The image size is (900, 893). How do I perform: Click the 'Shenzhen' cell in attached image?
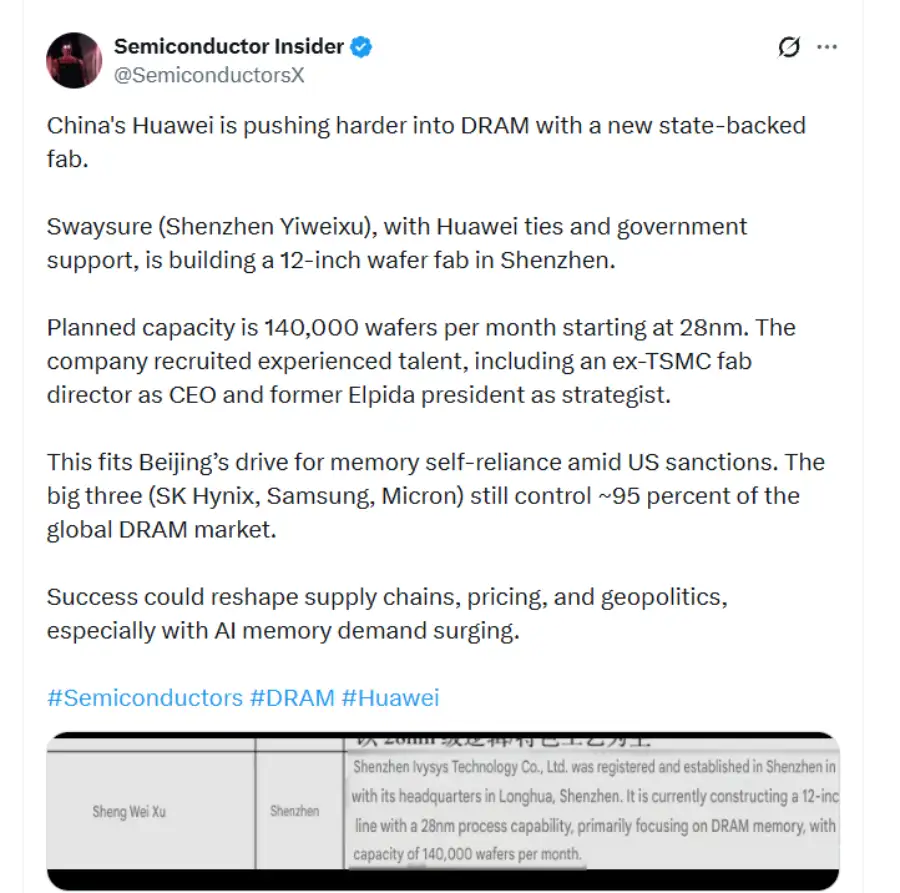[294, 811]
